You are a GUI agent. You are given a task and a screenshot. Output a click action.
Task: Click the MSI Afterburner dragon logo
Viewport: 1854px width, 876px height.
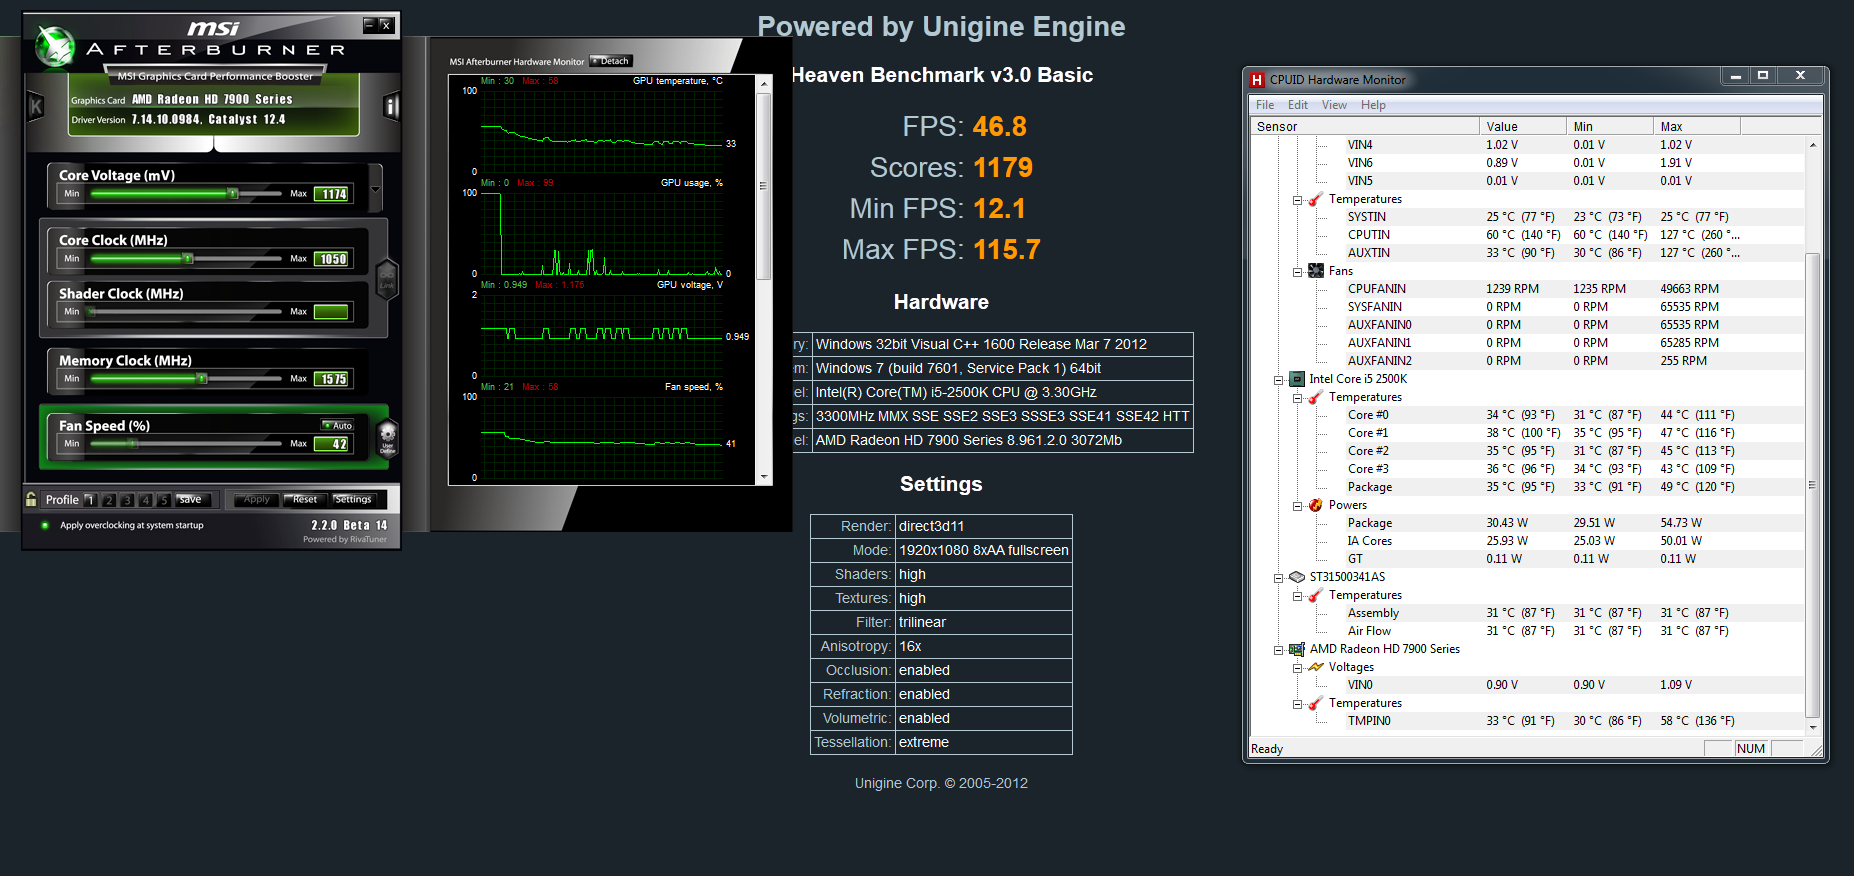(x=55, y=48)
